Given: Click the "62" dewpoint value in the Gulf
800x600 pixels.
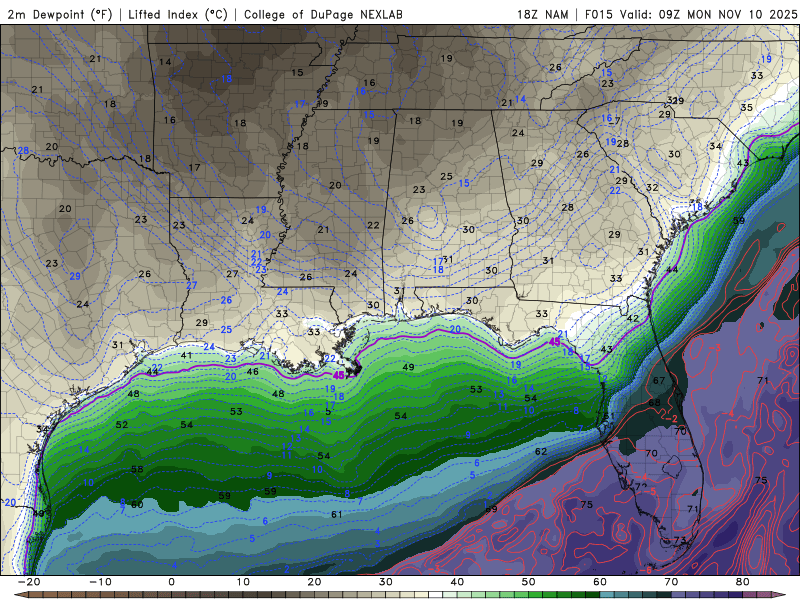Looking at the screenshot, I should (x=541, y=452).
